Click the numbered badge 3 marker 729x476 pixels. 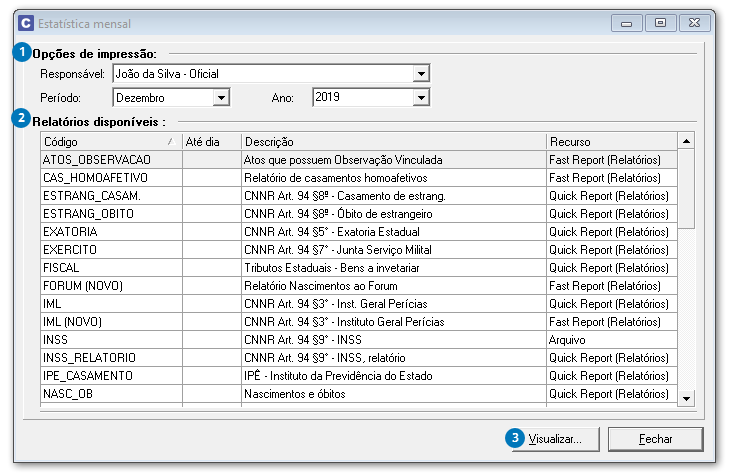514,438
